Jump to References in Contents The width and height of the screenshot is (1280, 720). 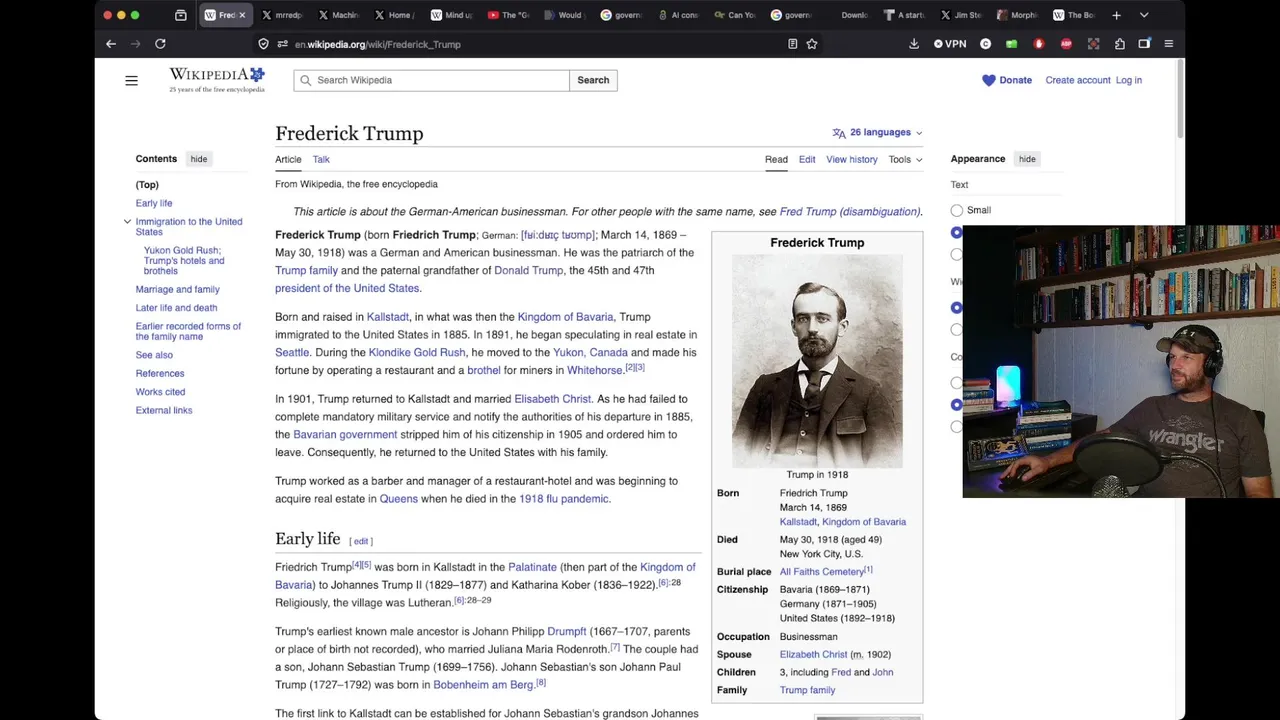point(160,373)
